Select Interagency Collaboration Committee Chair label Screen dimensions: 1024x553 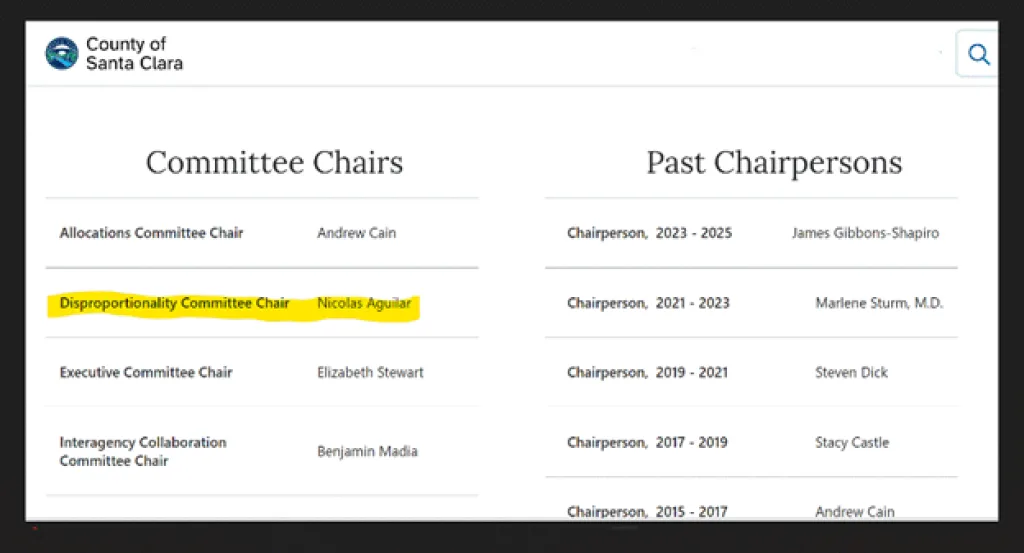point(143,451)
